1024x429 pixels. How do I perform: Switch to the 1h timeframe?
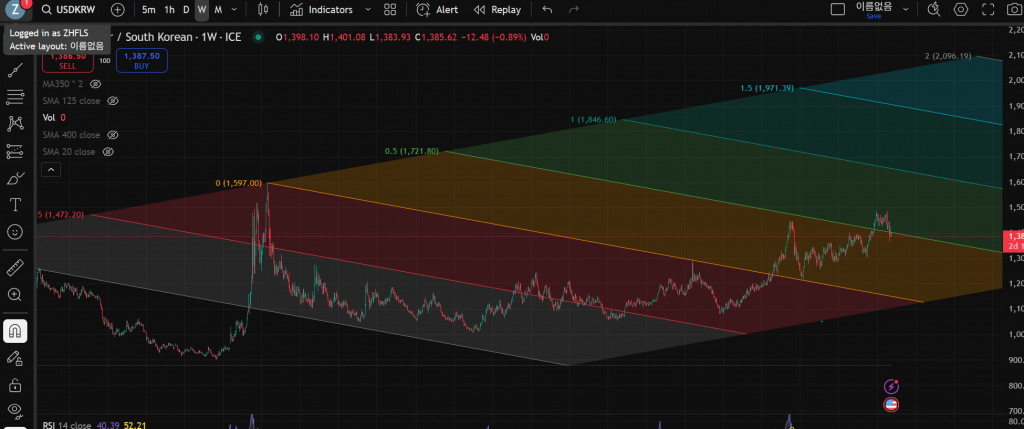click(x=169, y=9)
